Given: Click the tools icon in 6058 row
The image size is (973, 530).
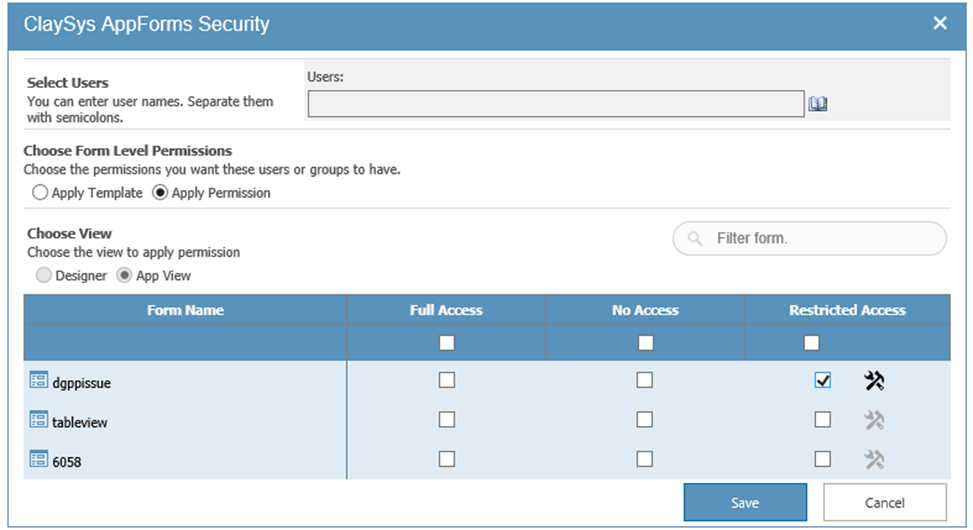Looking at the screenshot, I should pyautogui.click(x=874, y=460).
